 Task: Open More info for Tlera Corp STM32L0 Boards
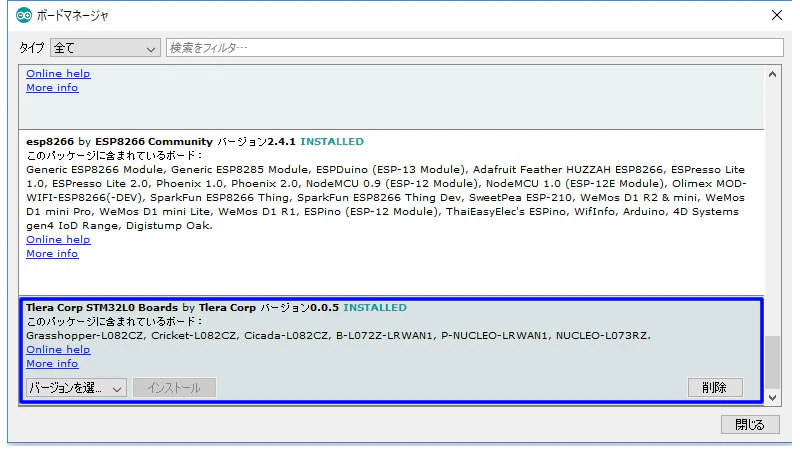[52, 364]
